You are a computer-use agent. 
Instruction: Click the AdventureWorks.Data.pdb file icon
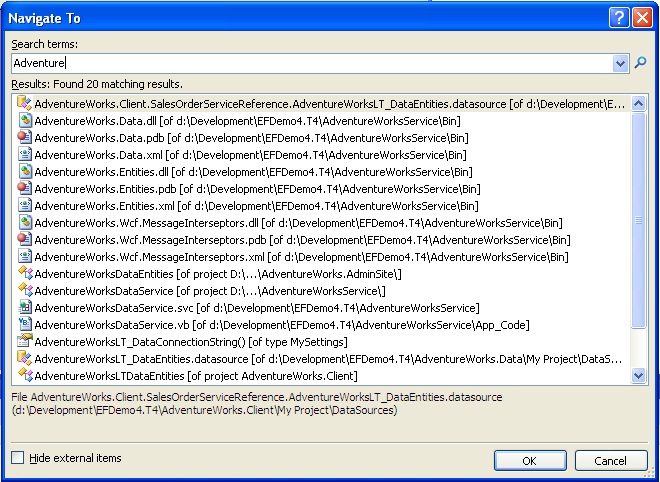(25, 138)
